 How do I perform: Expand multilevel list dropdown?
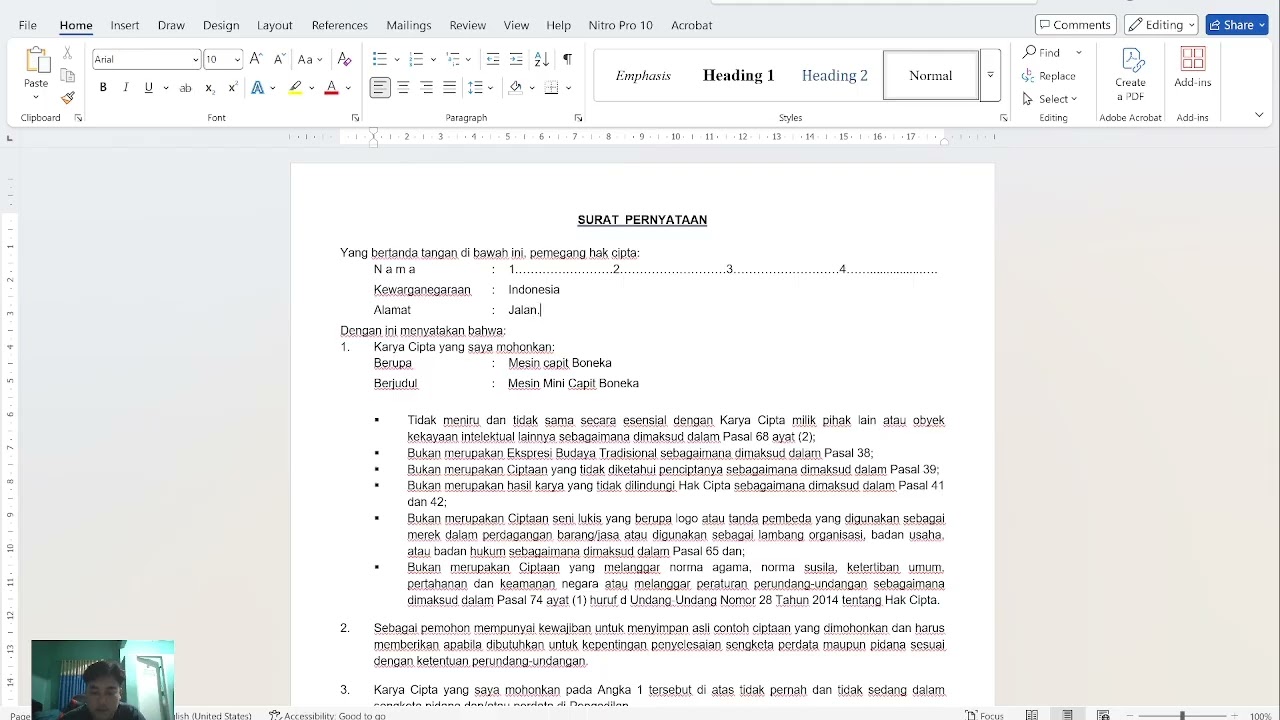pos(469,60)
